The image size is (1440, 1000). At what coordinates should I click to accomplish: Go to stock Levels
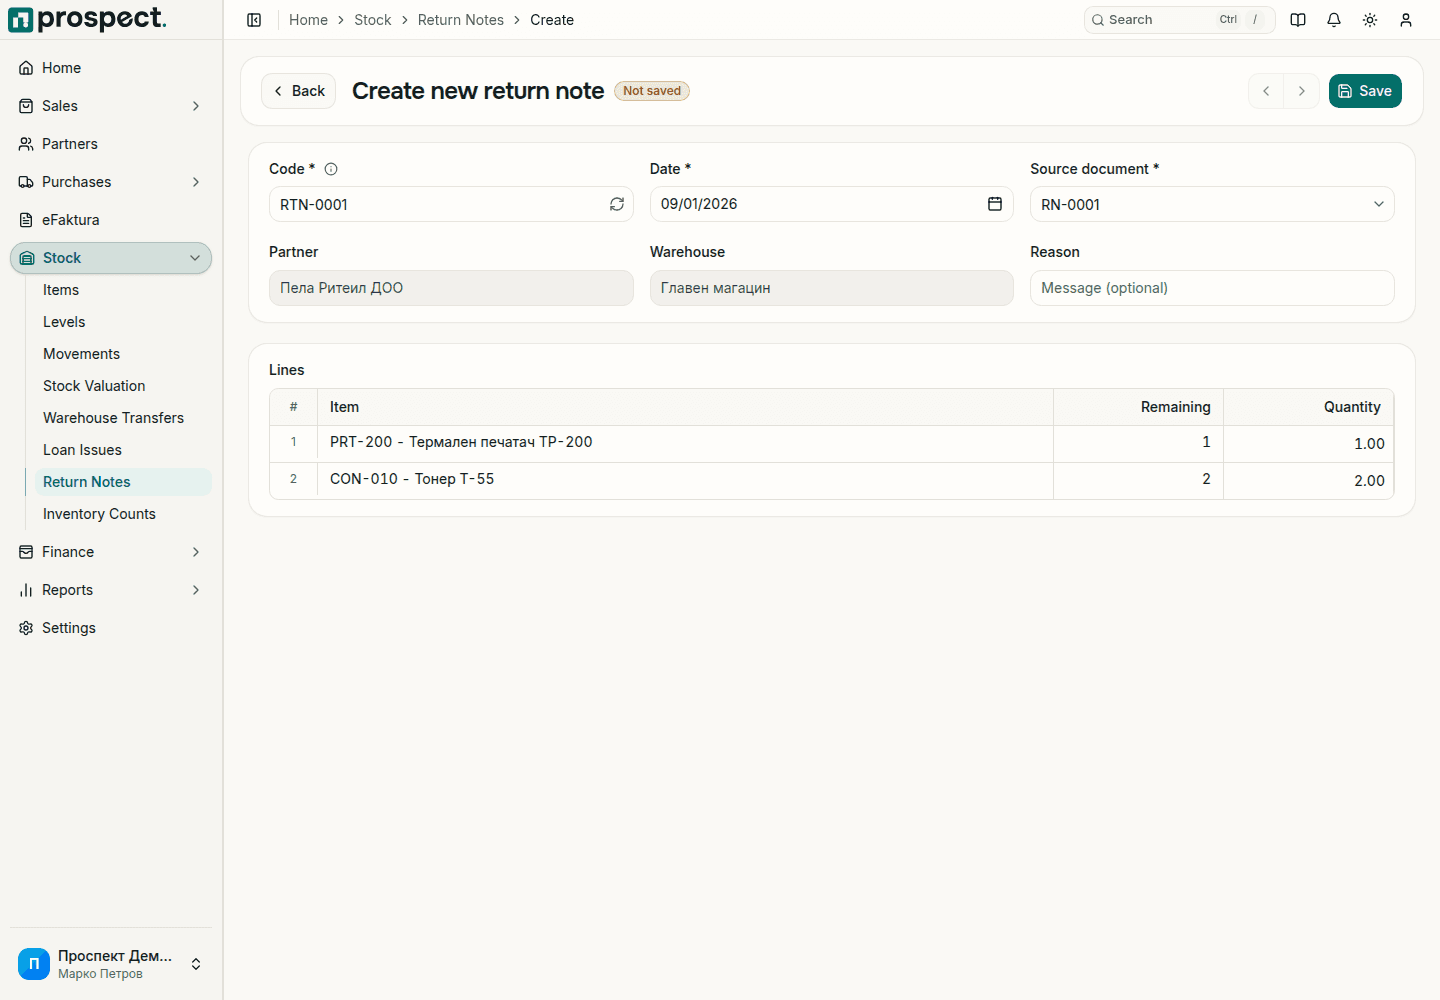coord(123,322)
